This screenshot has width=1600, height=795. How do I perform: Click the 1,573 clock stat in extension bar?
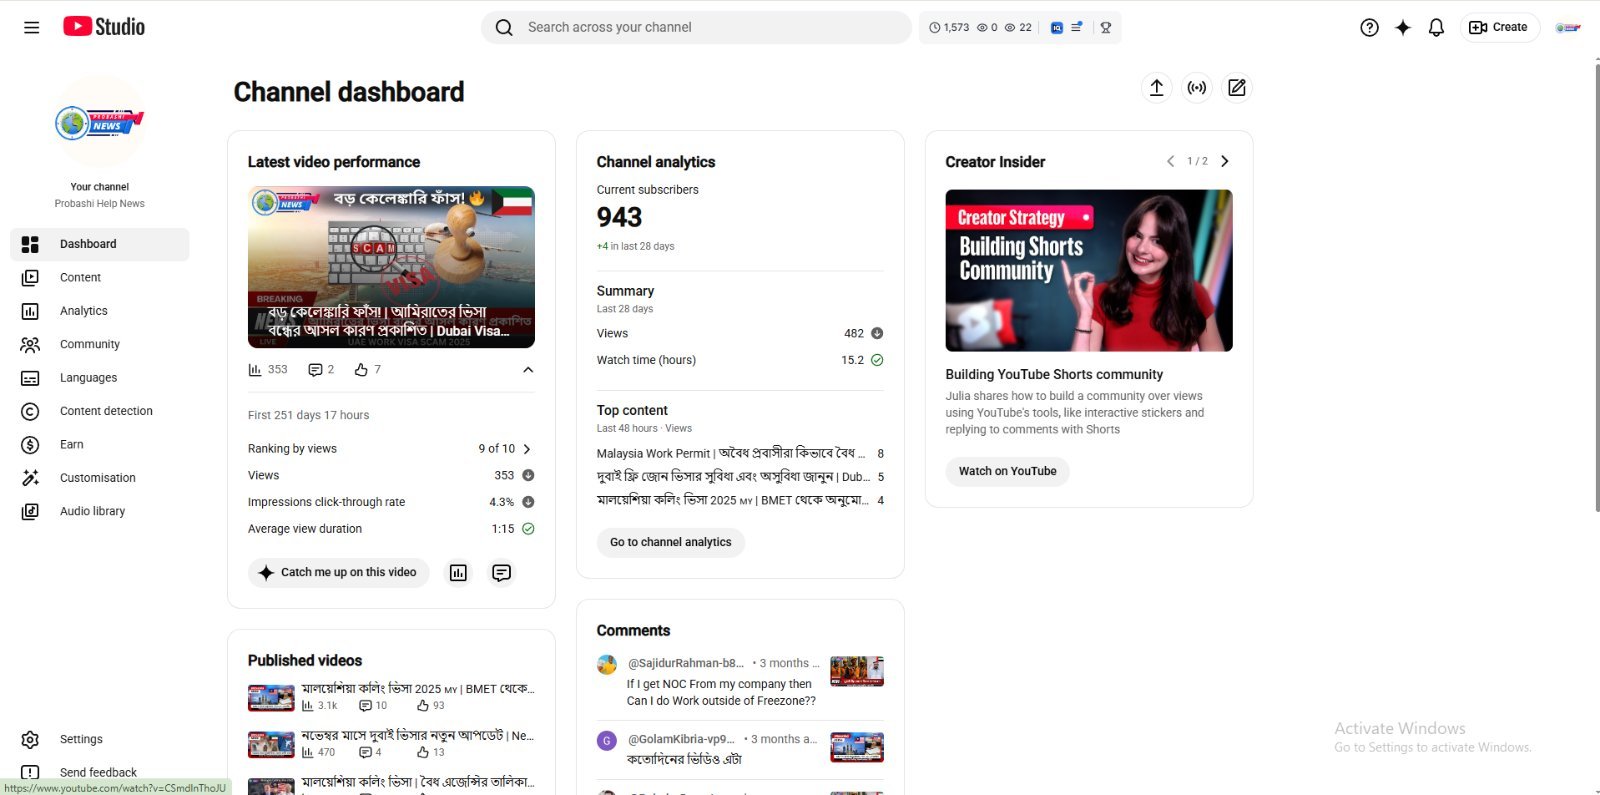click(949, 28)
